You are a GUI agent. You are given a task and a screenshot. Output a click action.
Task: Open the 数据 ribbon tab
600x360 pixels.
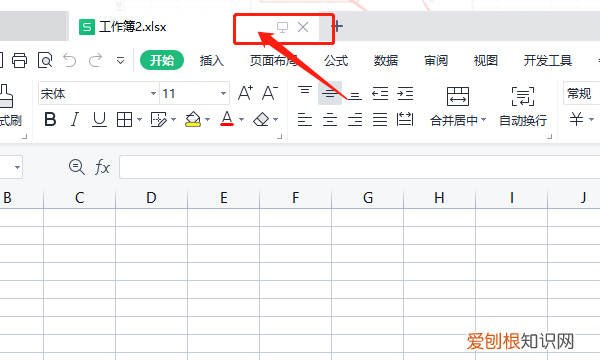point(386,60)
